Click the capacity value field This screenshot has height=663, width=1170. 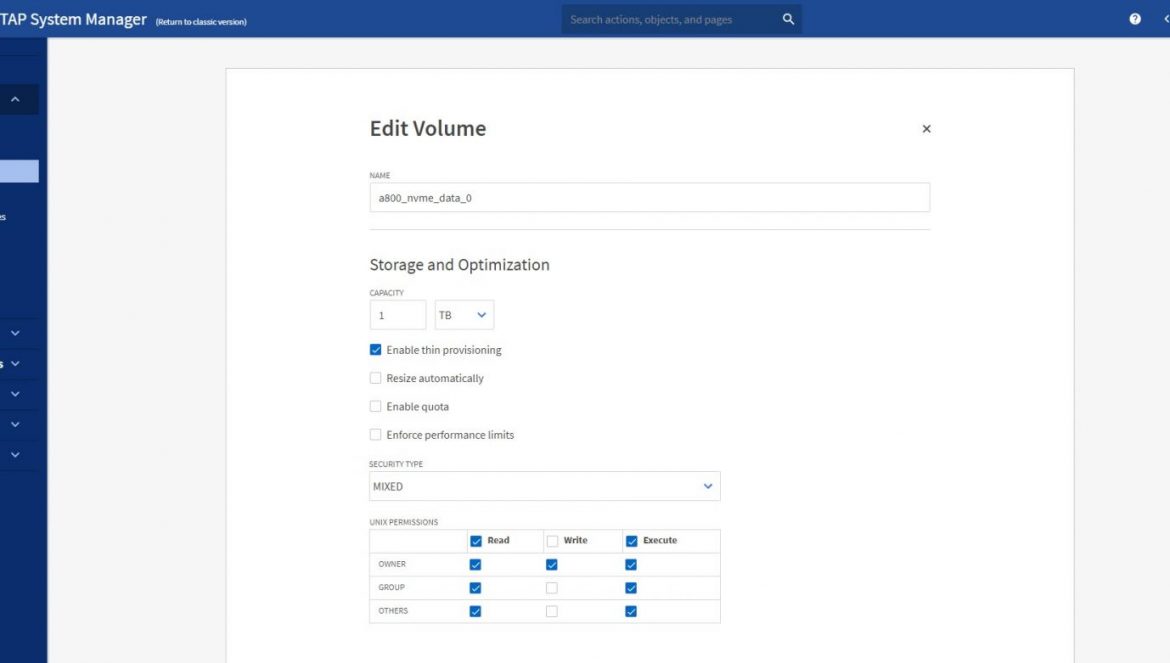tap(398, 315)
